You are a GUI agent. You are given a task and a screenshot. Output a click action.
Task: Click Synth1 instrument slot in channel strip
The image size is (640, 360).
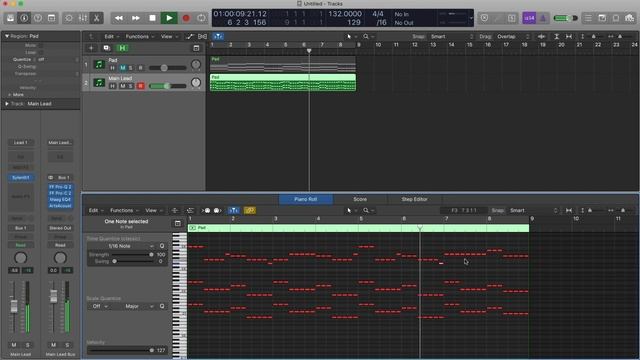click(x=20, y=178)
